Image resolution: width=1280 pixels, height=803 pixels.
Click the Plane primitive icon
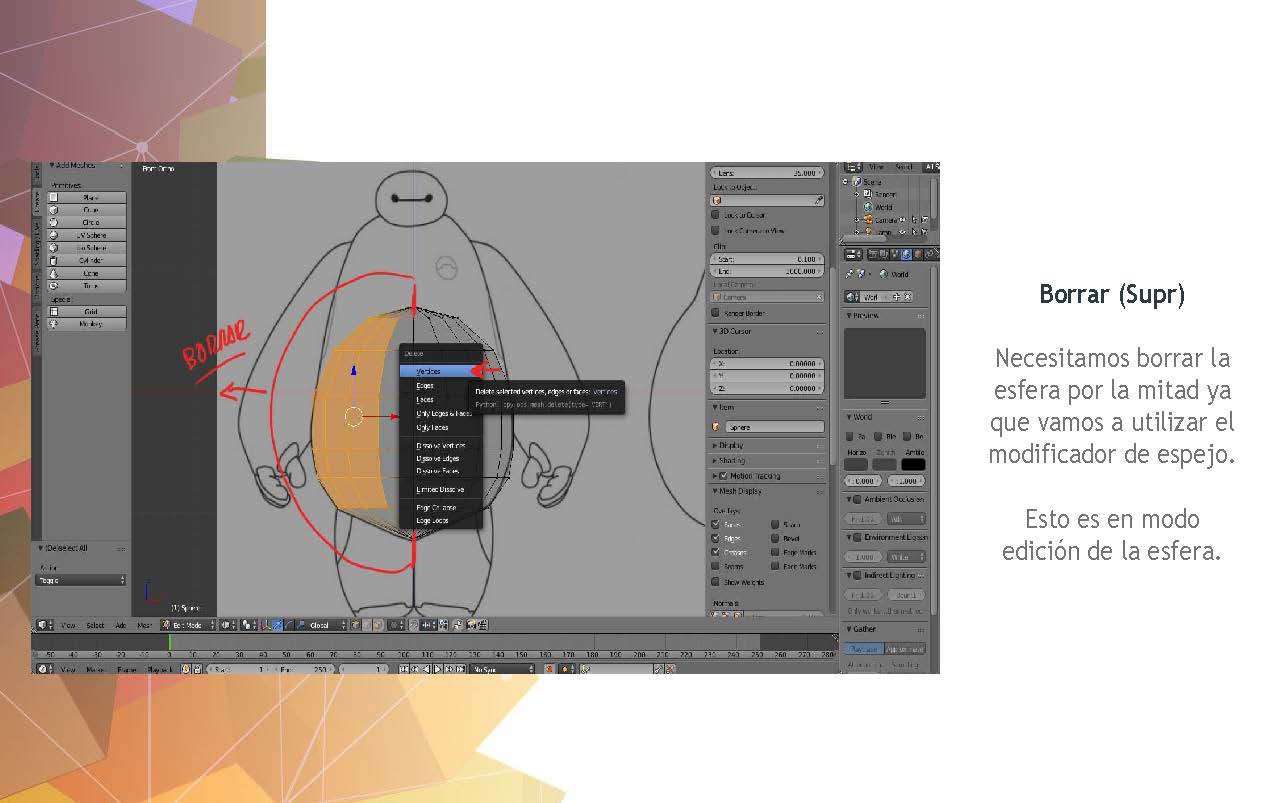54,198
